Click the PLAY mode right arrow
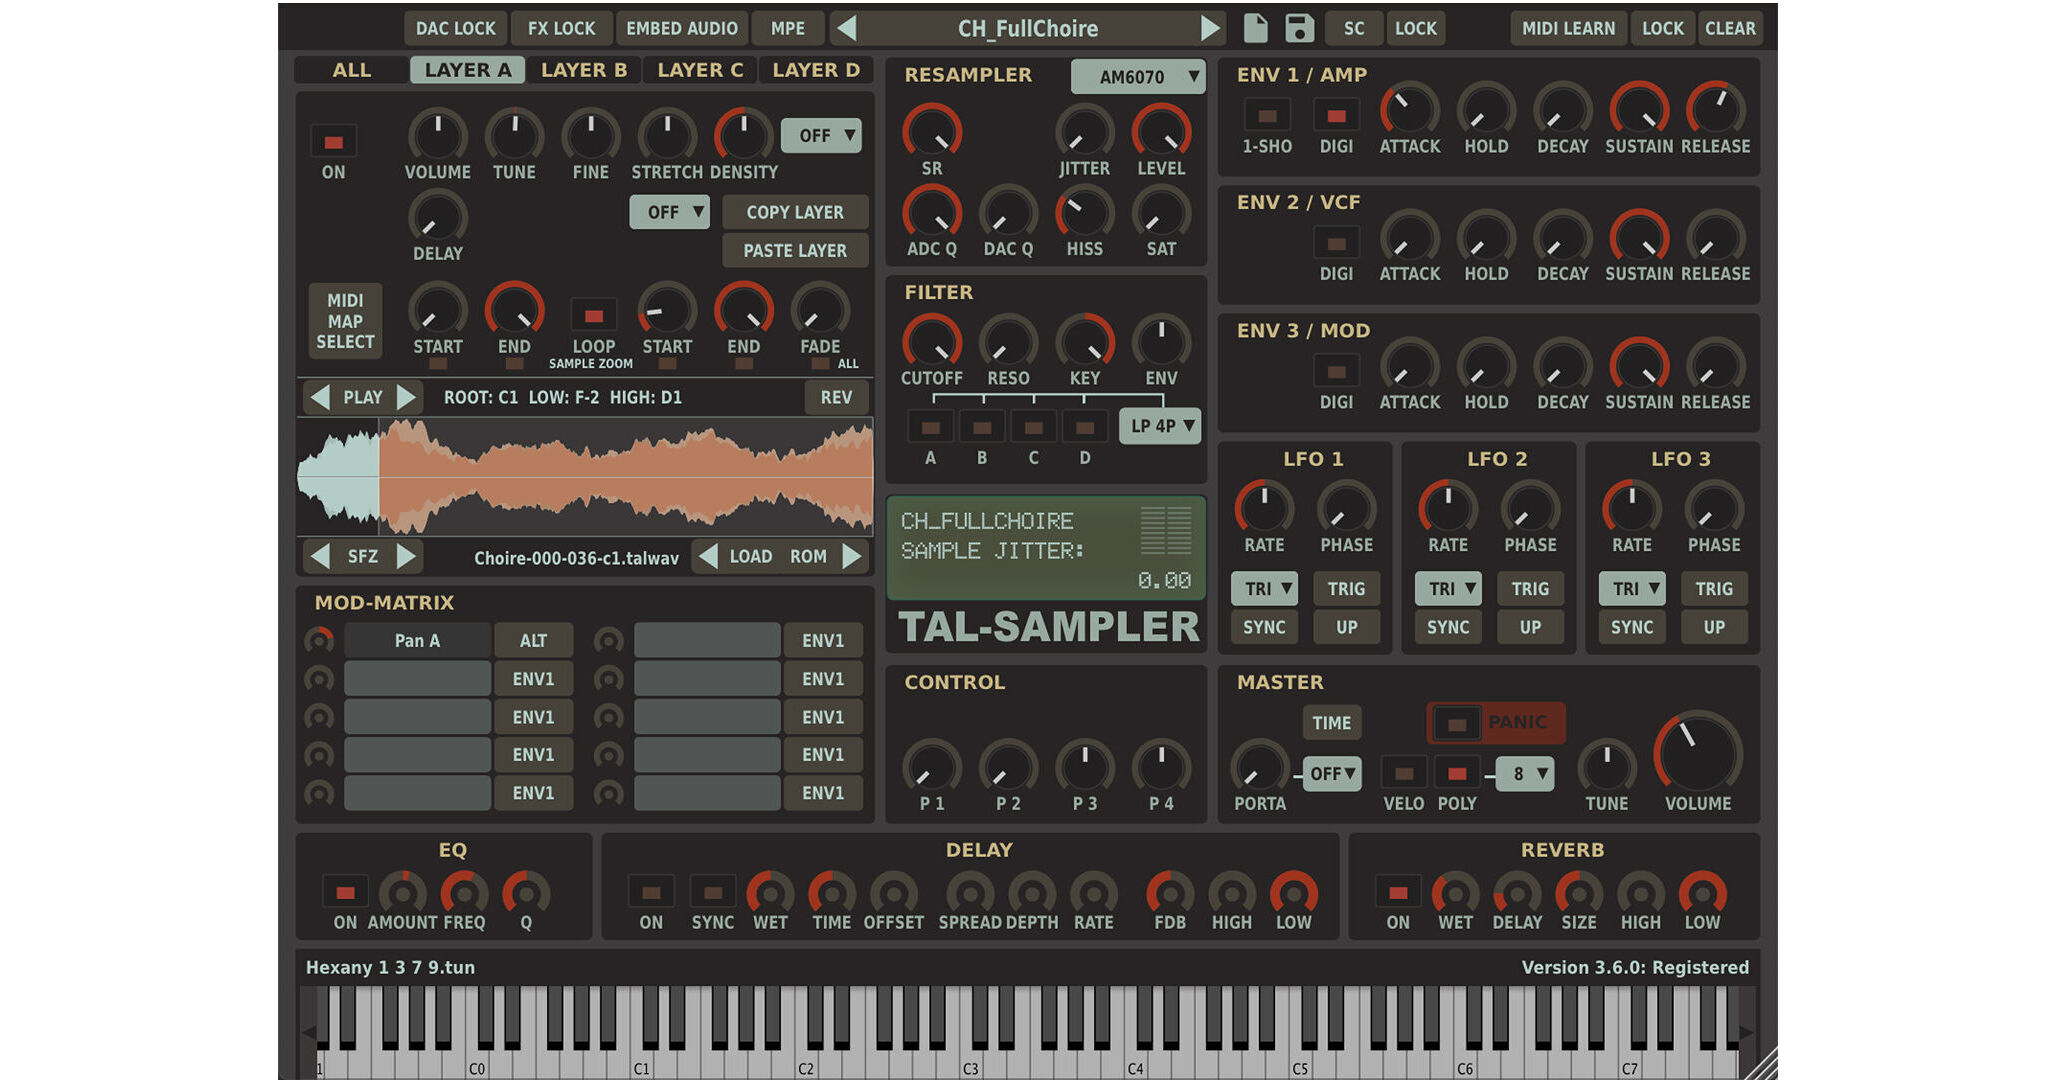Screen dimensions: 2057x1080 [x=408, y=397]
